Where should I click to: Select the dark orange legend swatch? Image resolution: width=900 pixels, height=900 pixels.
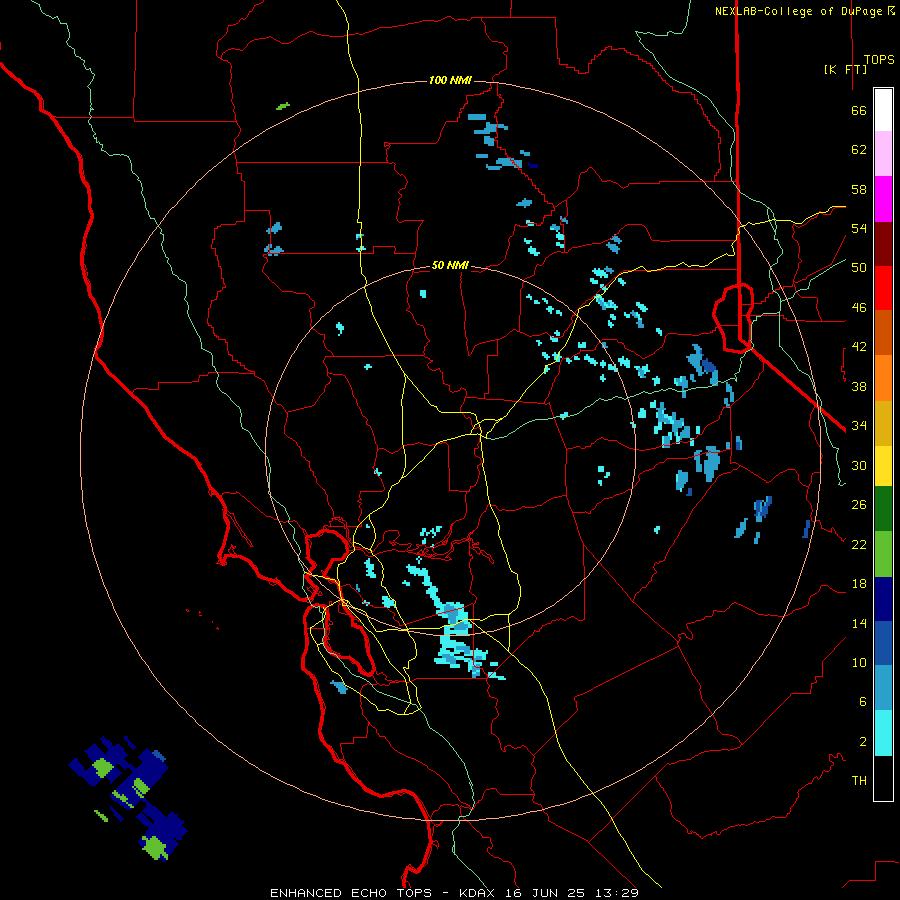(x=883, y=333)
